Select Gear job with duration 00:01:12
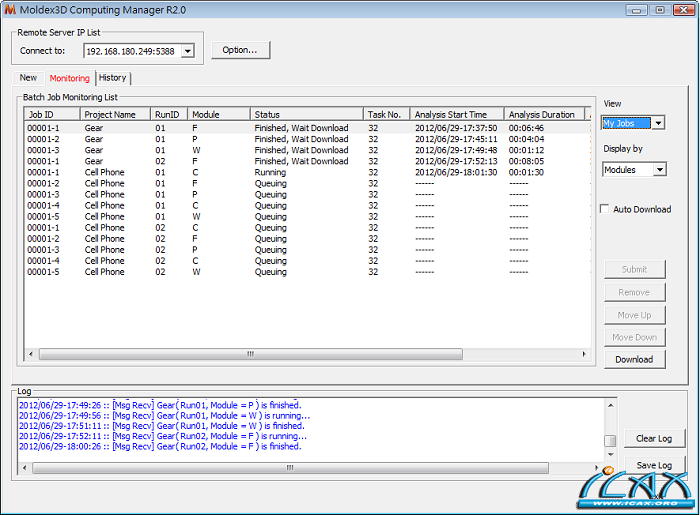This screenshot has width=700, height=515. point(308,150)
